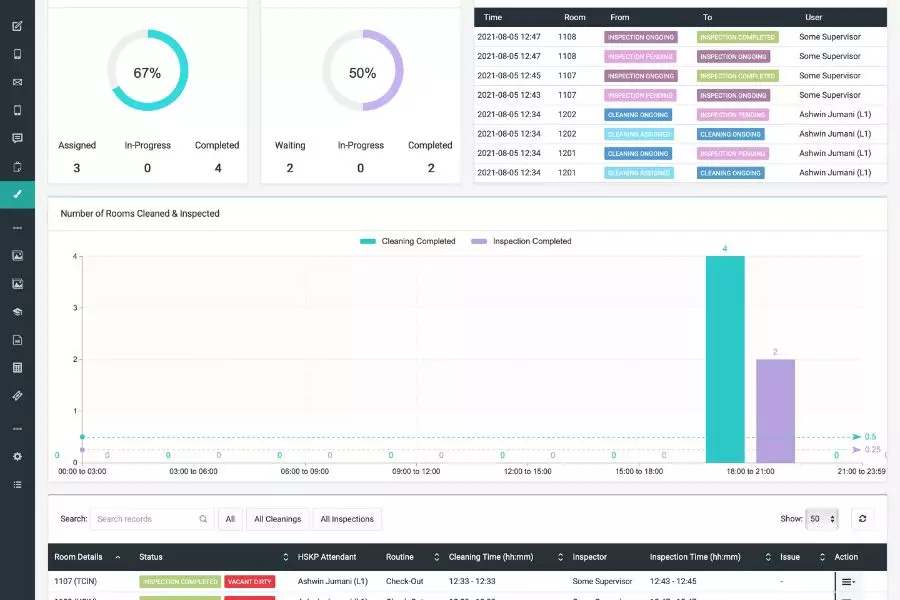Screen dimensions: 900x600
Task: Toggle Cleaning Completed legend in chart
Action: pos(408,241)
